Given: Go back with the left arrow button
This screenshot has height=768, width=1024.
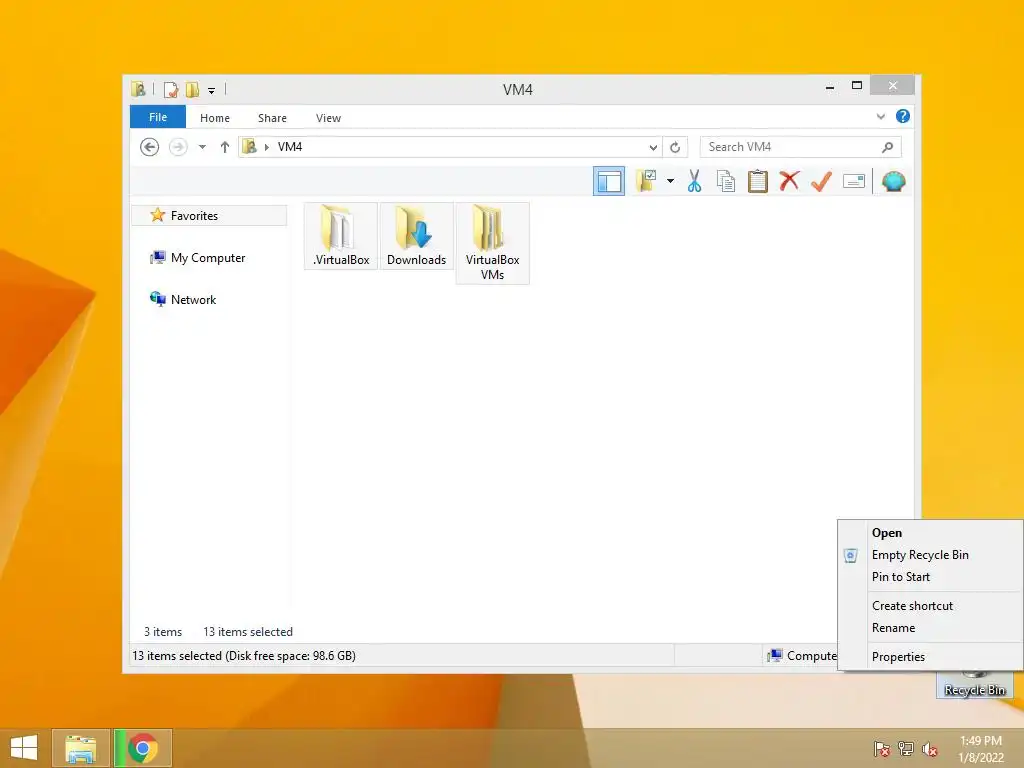Looking at the screenshot, I should click(150, 147).
